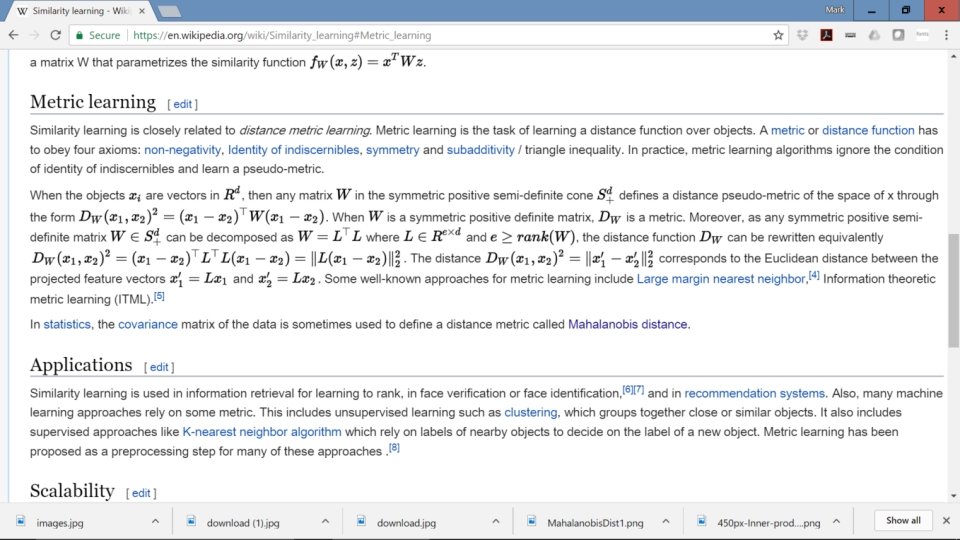Open the clustering link
This screenshot has height=540, width=960.
531,413
